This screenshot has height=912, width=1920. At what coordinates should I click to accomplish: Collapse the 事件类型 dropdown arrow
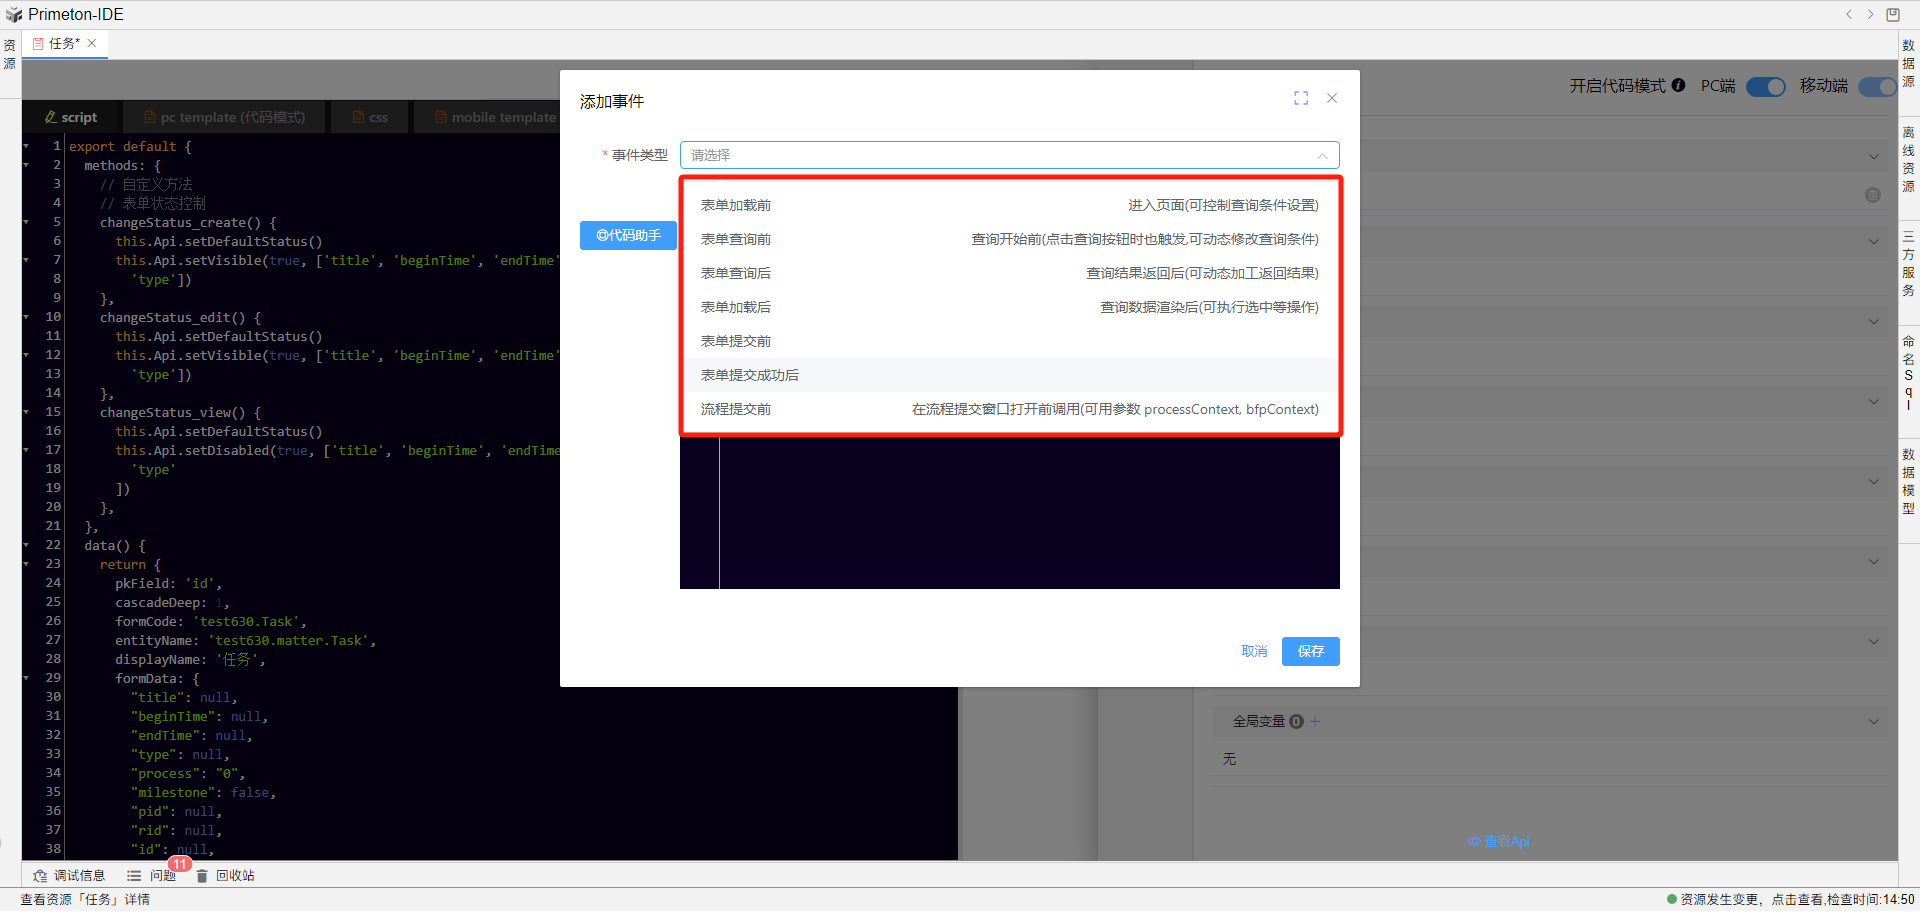click(1322, 155)
